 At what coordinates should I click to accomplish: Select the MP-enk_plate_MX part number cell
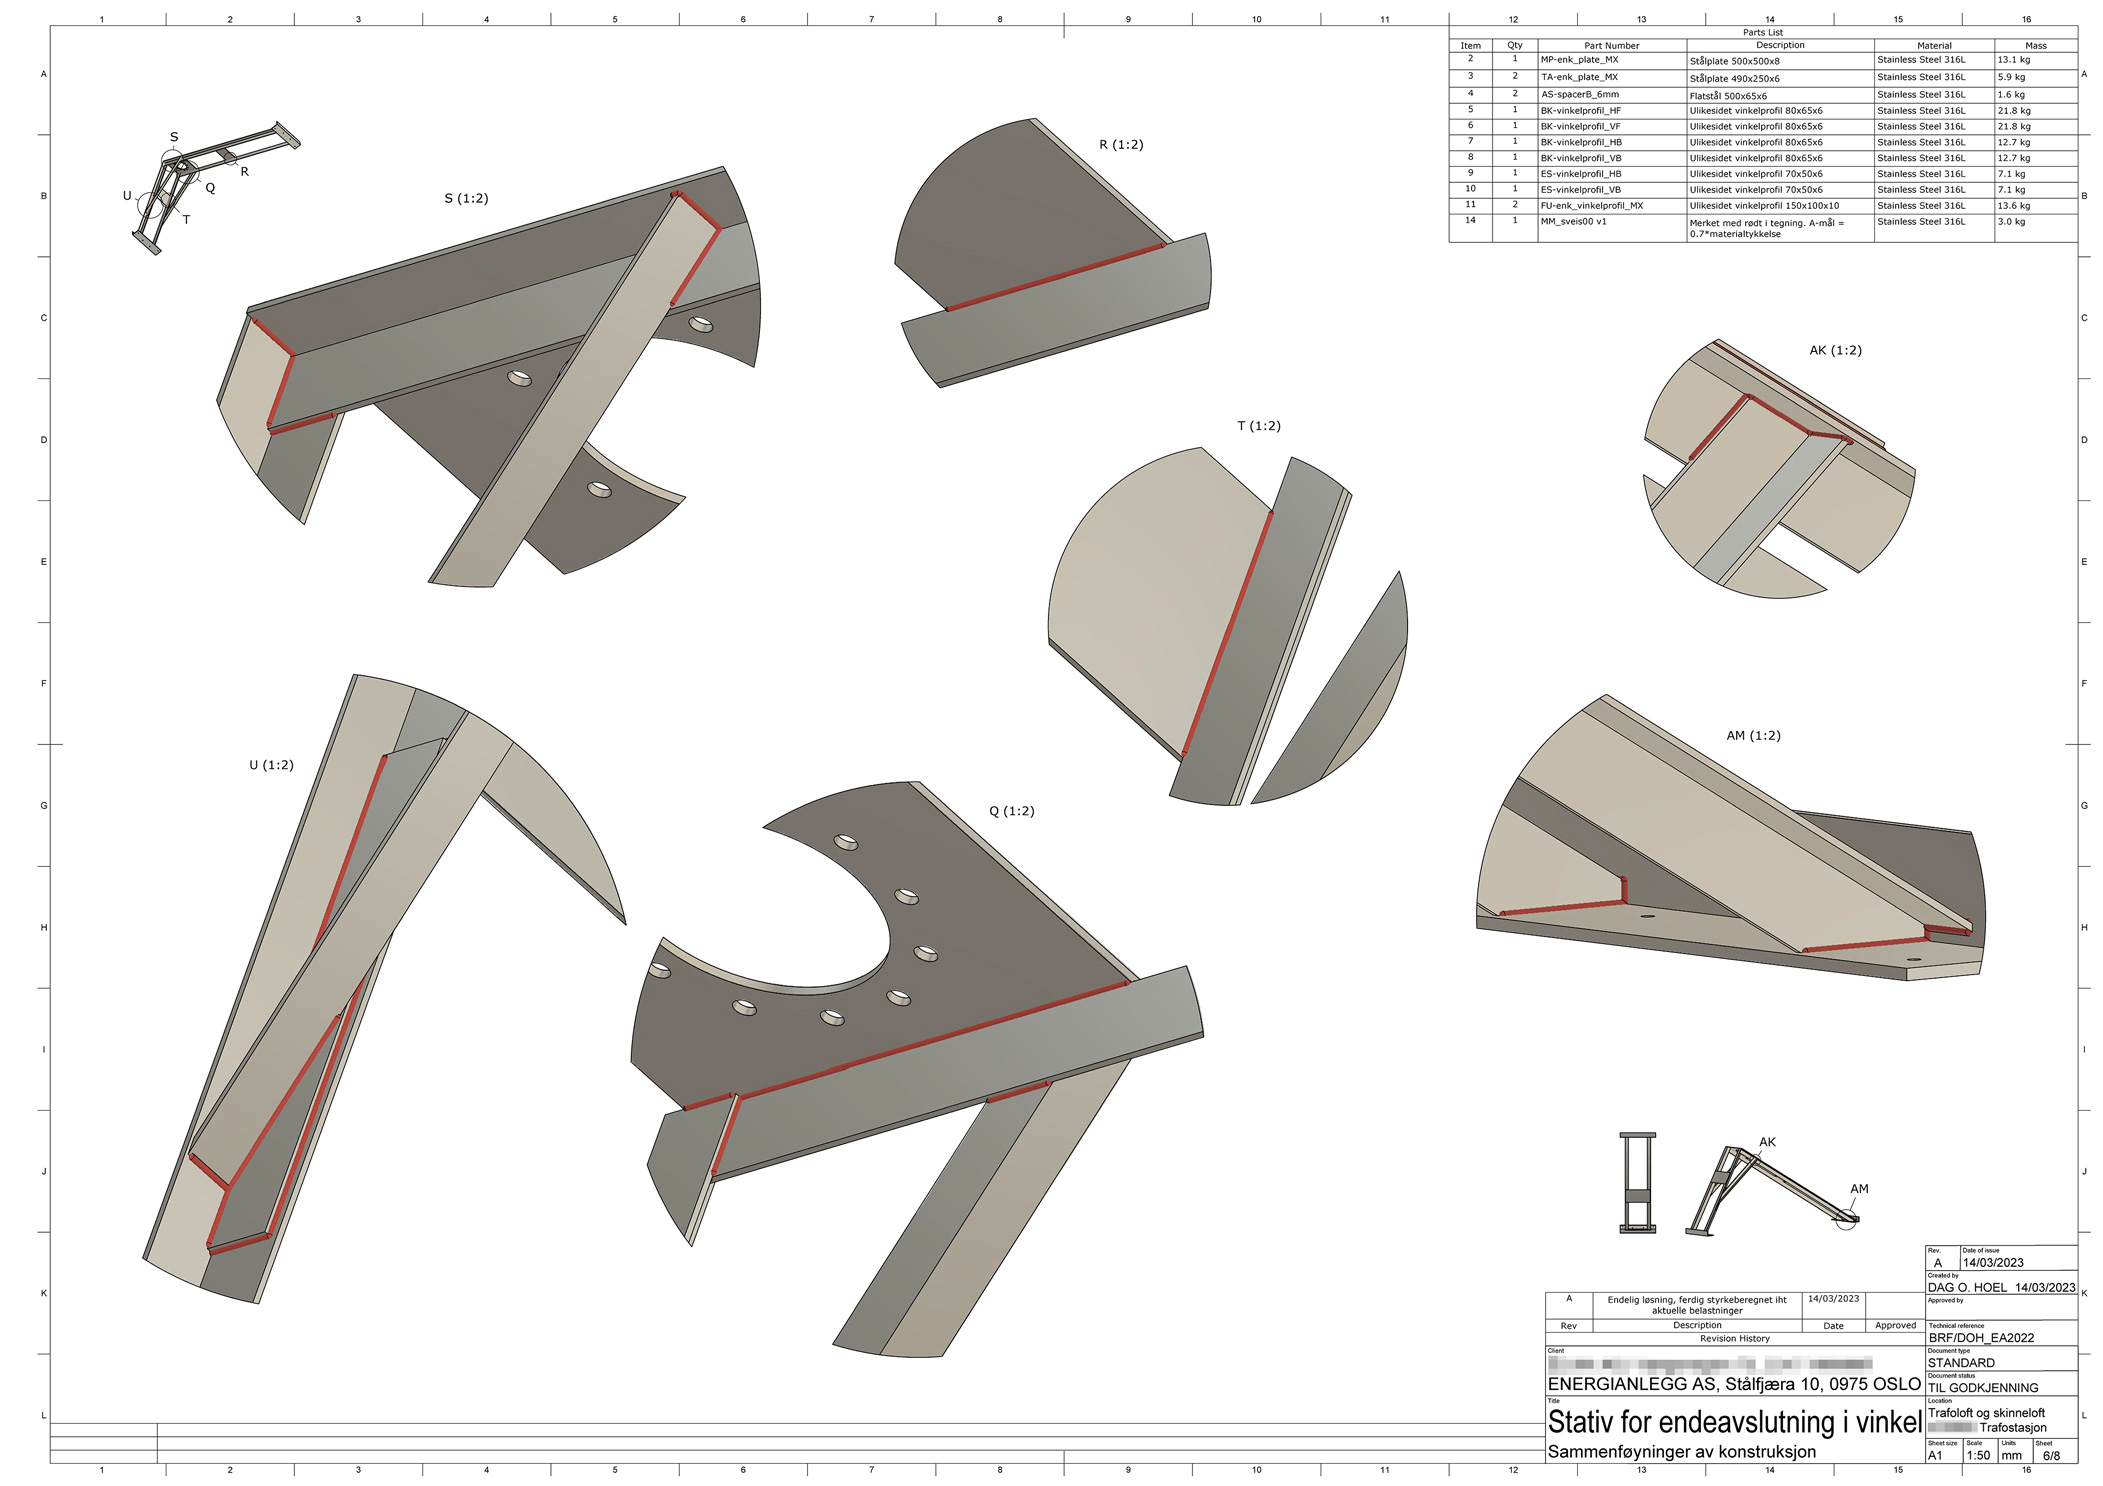click(1579, 60)
